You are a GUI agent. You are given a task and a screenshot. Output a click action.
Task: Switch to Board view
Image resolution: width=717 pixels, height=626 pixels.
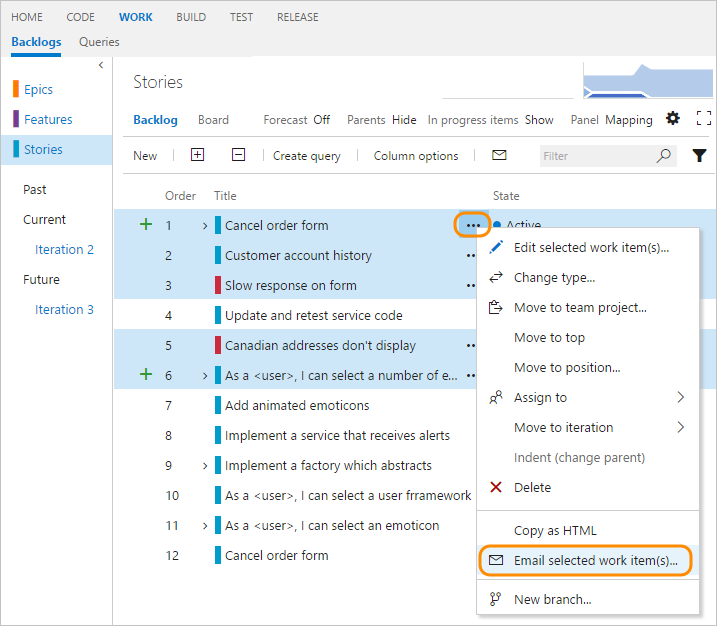click(213, 120)
